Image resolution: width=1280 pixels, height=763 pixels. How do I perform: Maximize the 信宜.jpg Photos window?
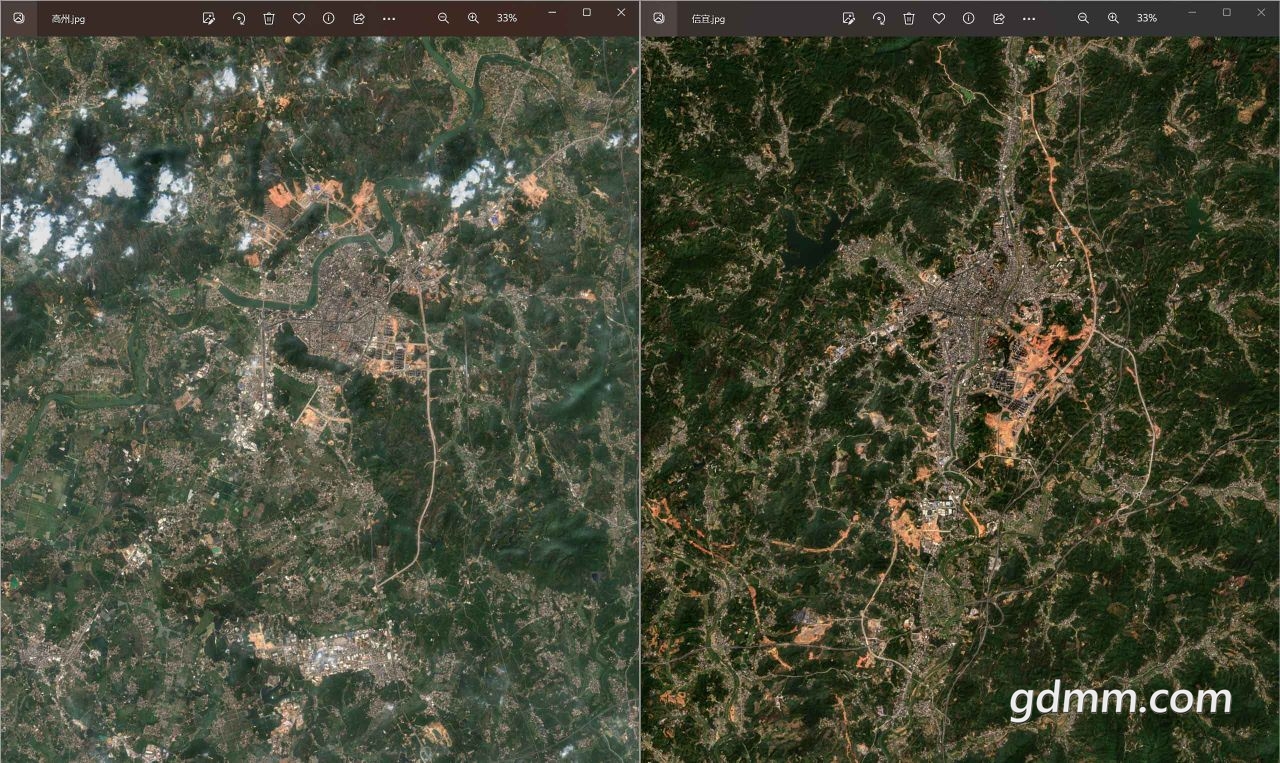pyautogui.click(x=1227, y=12)
